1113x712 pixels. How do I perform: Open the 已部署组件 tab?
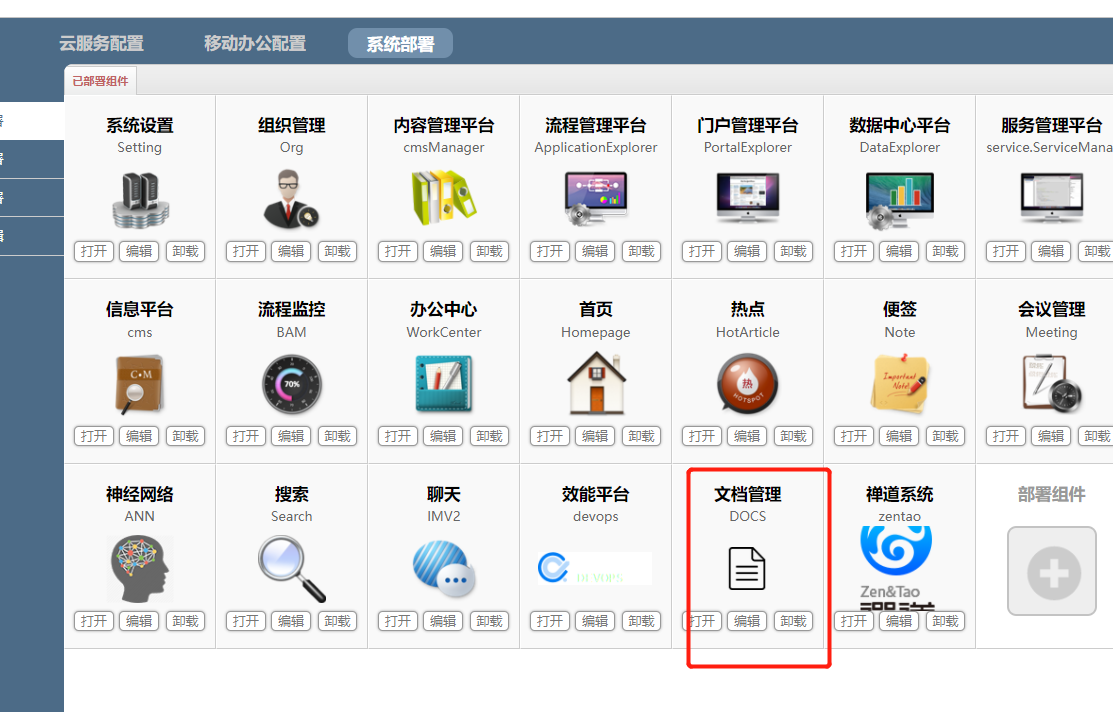(101, 81)
